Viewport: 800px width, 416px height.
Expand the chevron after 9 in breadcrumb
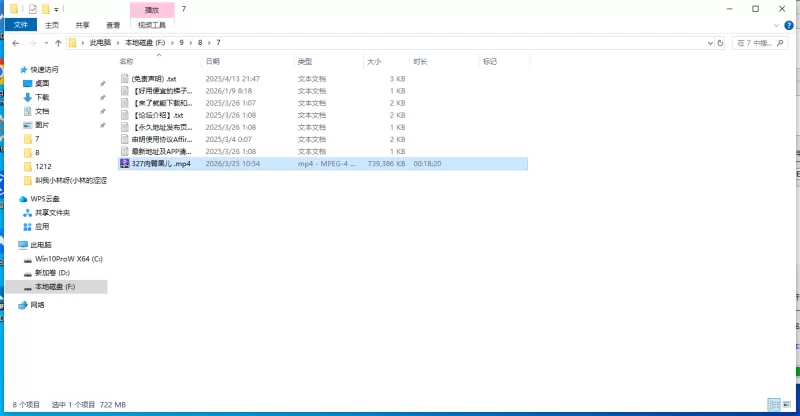tap(191, 43)
